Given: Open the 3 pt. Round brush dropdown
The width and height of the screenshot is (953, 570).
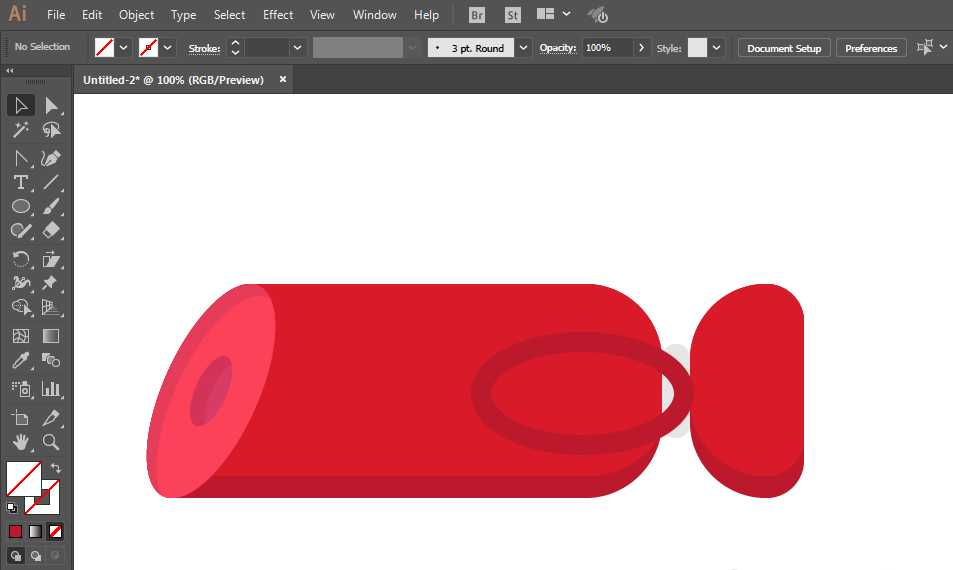Looking at the screenshot, I should coord(523,47).
